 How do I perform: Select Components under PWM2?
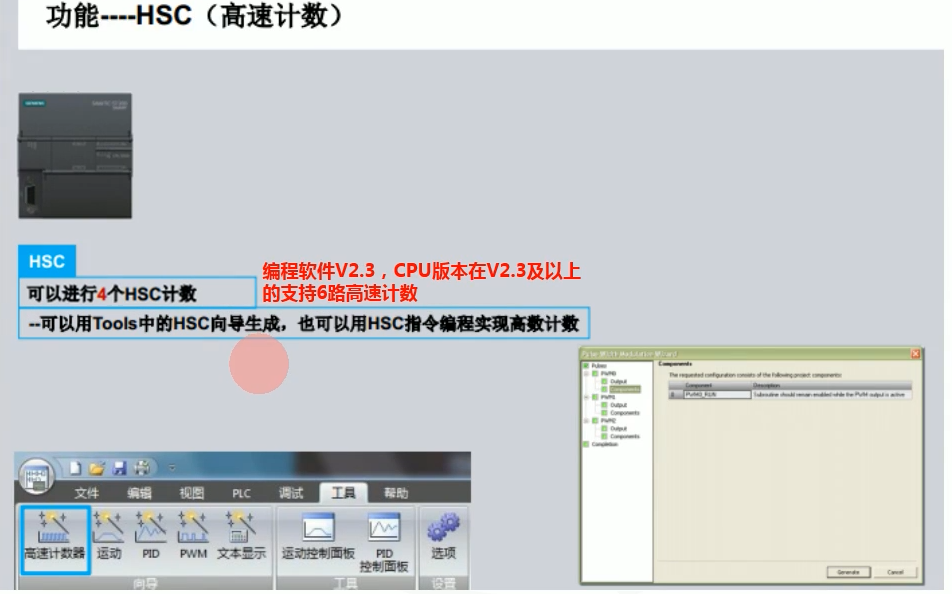coord(625,437)
